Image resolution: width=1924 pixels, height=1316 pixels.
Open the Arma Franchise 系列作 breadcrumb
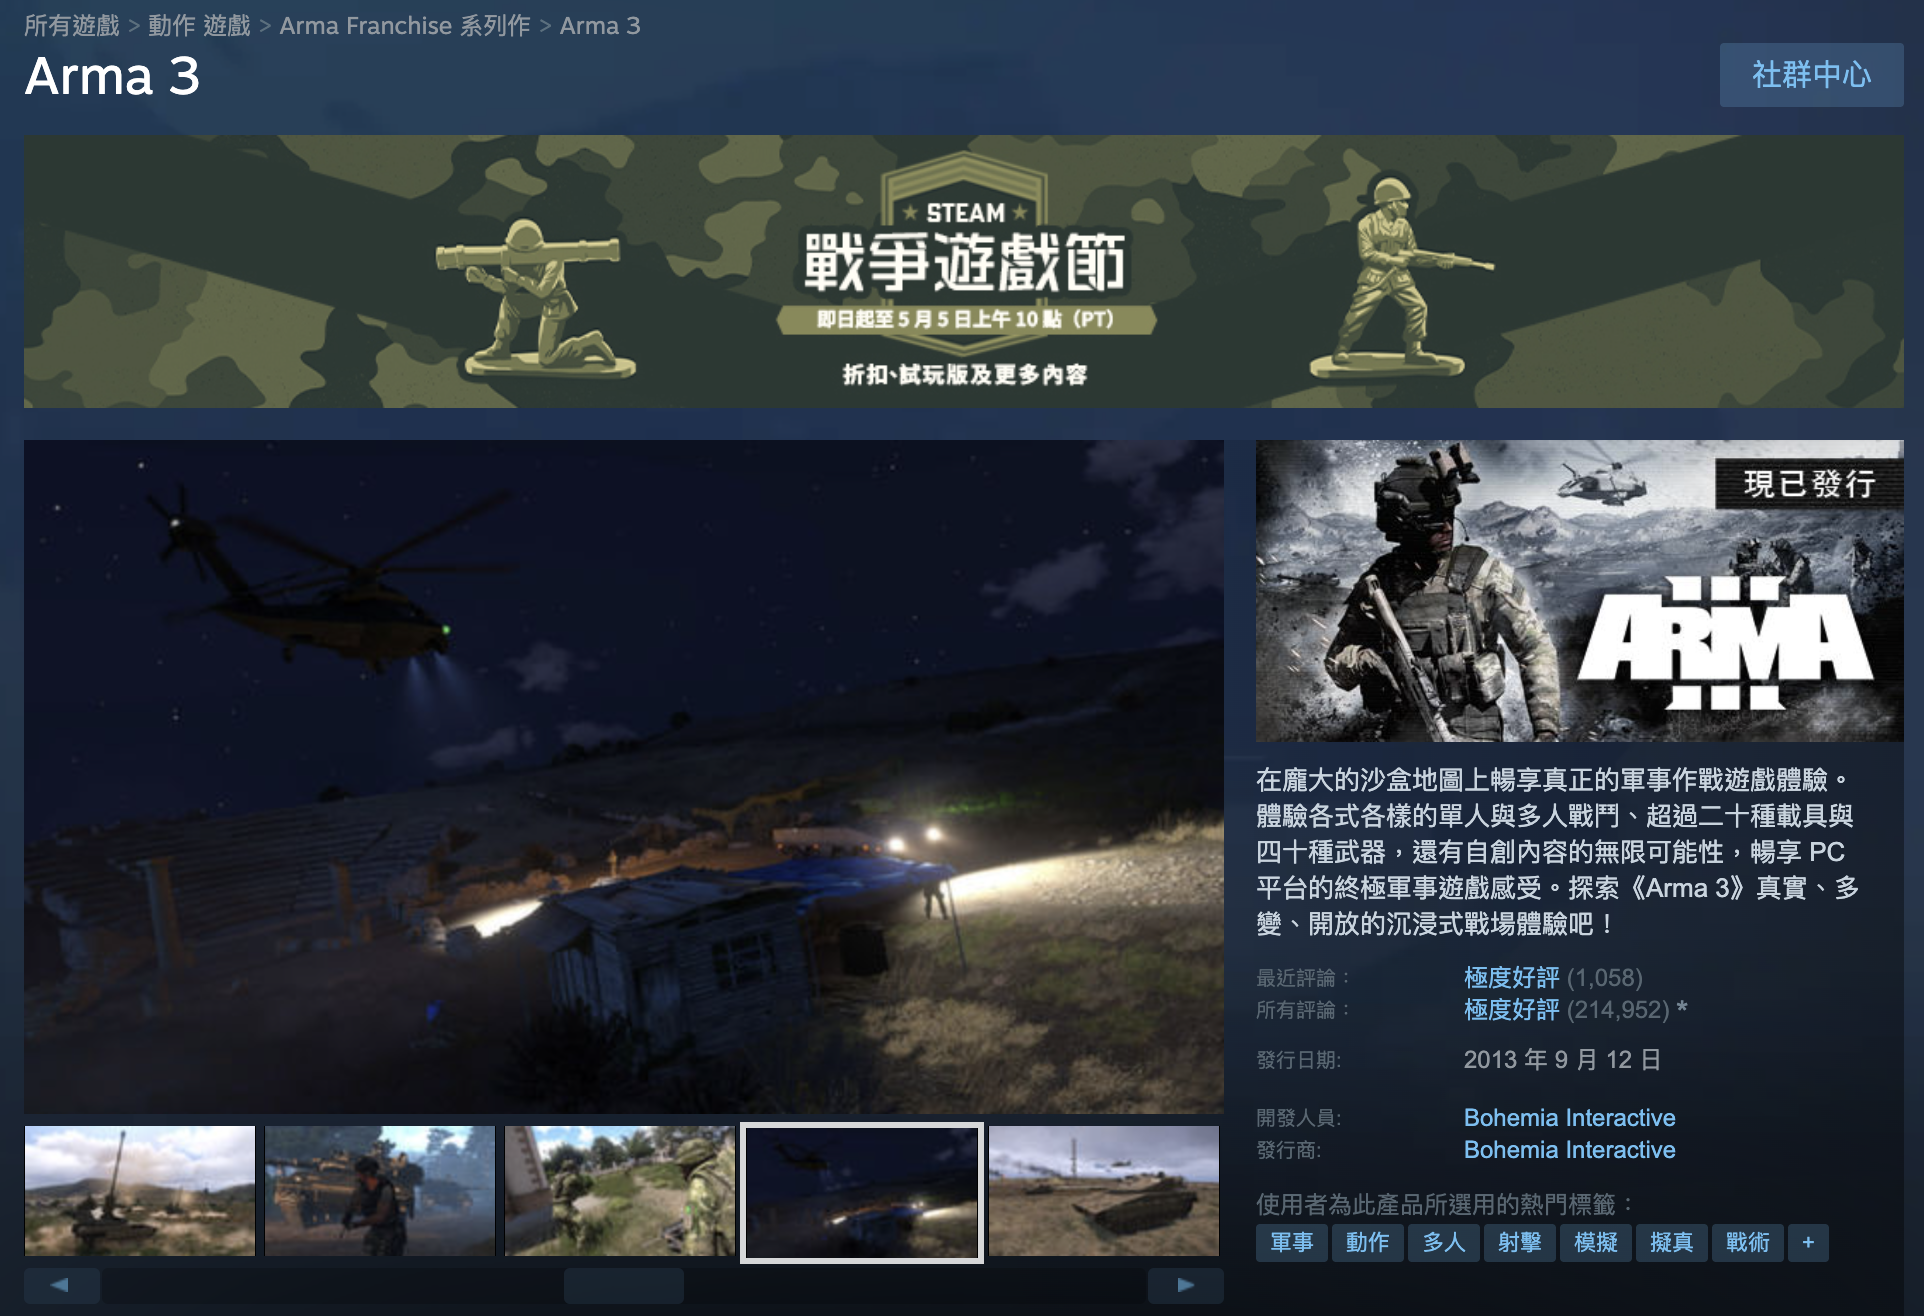click(x=405, y=26)
